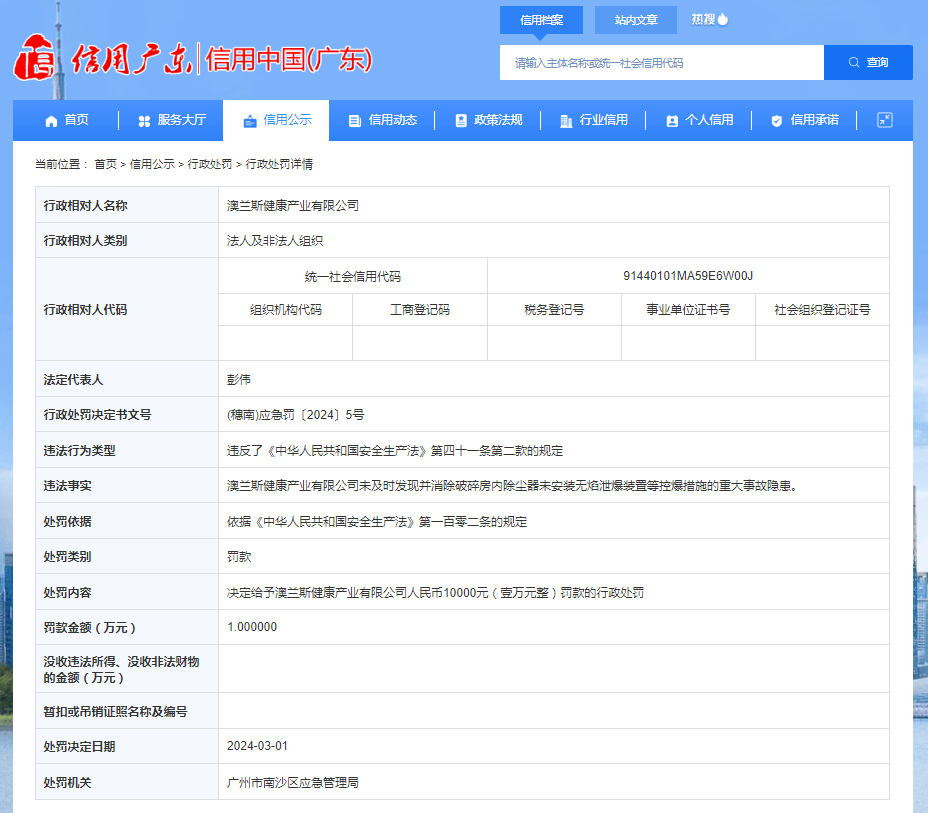The height and width of the screenshot is (813, 928).
Task: Click 行政处罚 in the breadcrumb trail
Action: click(x=210, y=164)
